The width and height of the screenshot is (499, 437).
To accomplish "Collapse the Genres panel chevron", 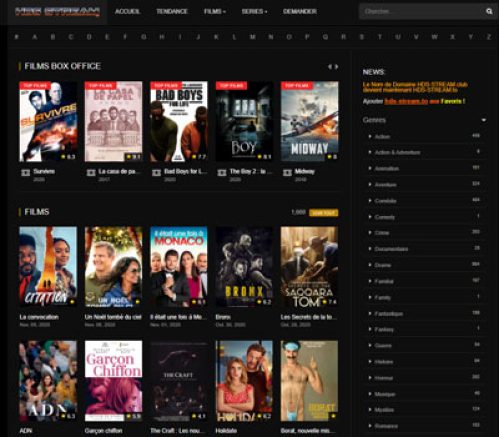I will [x=484, y=120].
